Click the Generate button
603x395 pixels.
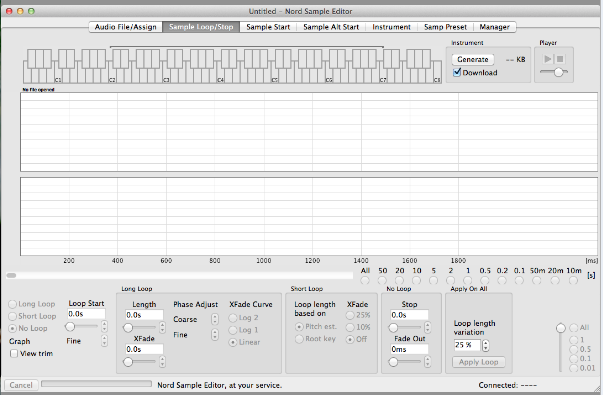pyautogui.click(x=473, y=59)
